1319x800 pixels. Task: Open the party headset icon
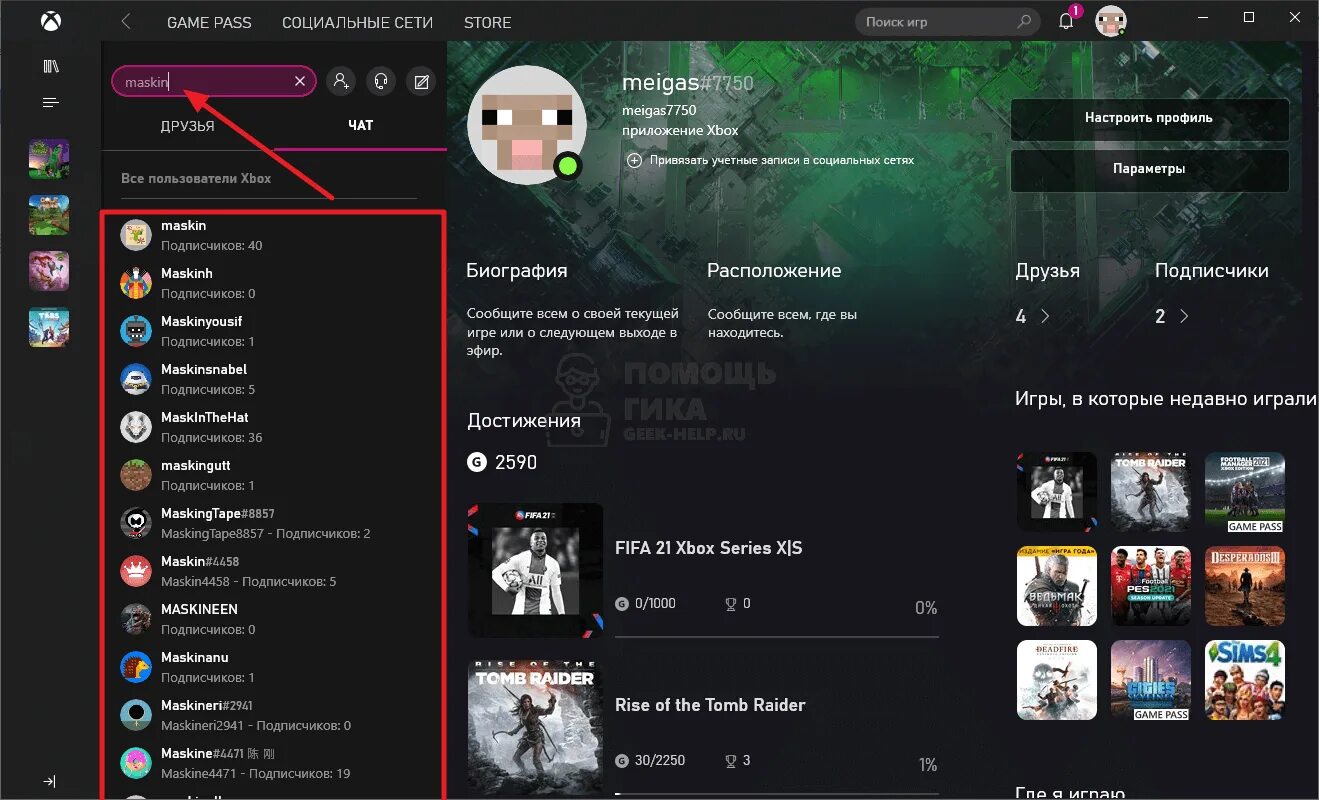381,82
